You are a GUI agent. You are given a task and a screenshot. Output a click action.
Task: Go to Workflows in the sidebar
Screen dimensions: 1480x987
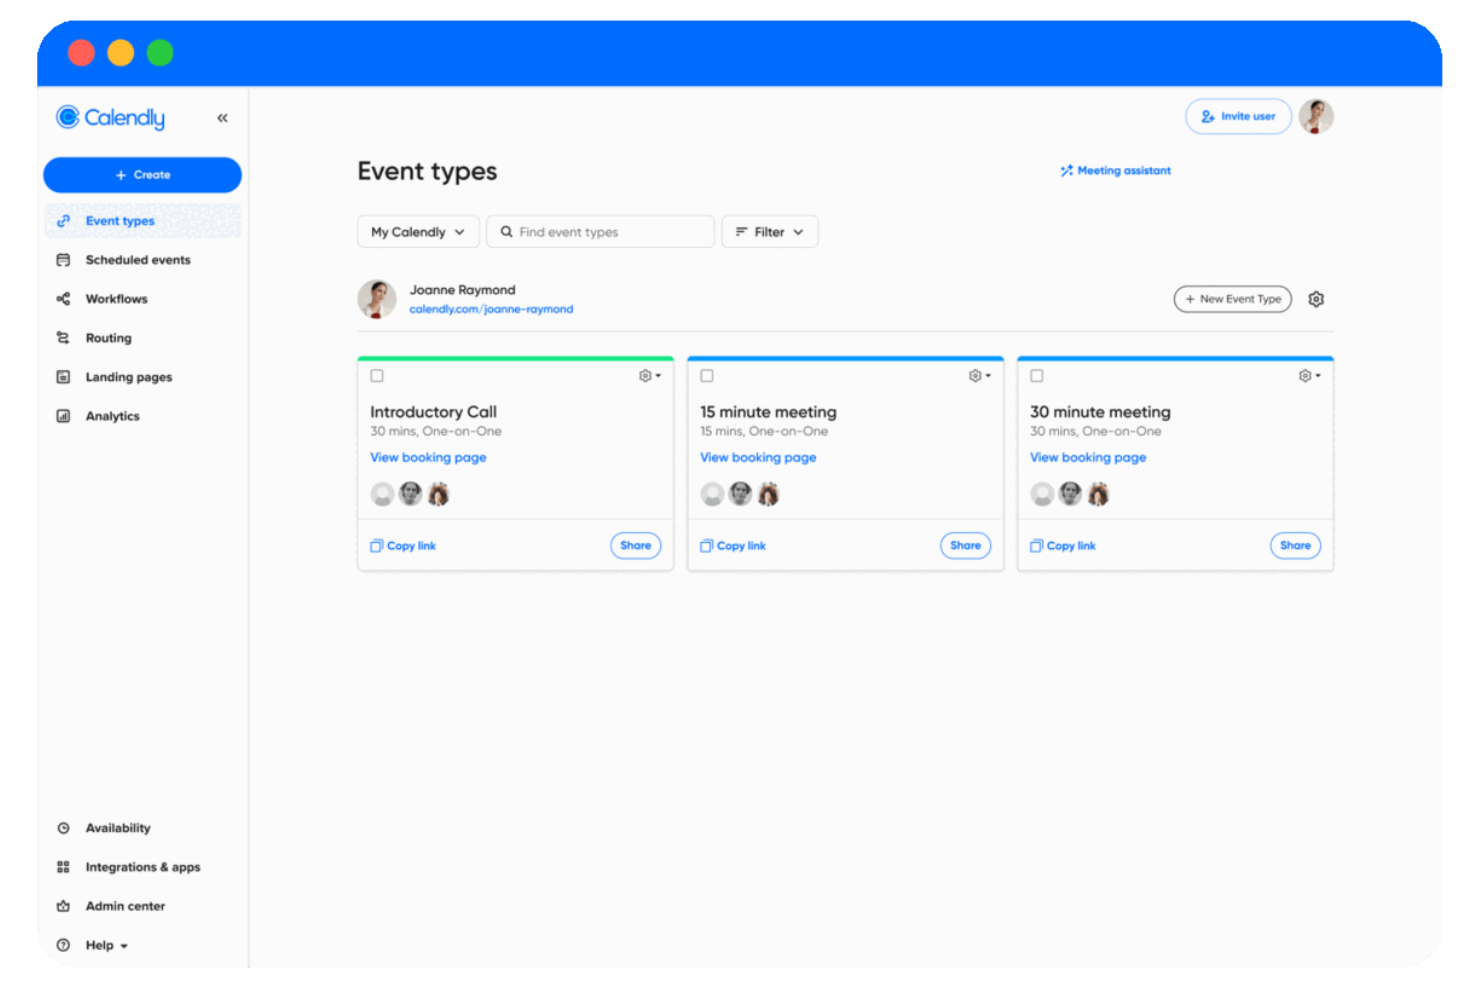point(116,299)
